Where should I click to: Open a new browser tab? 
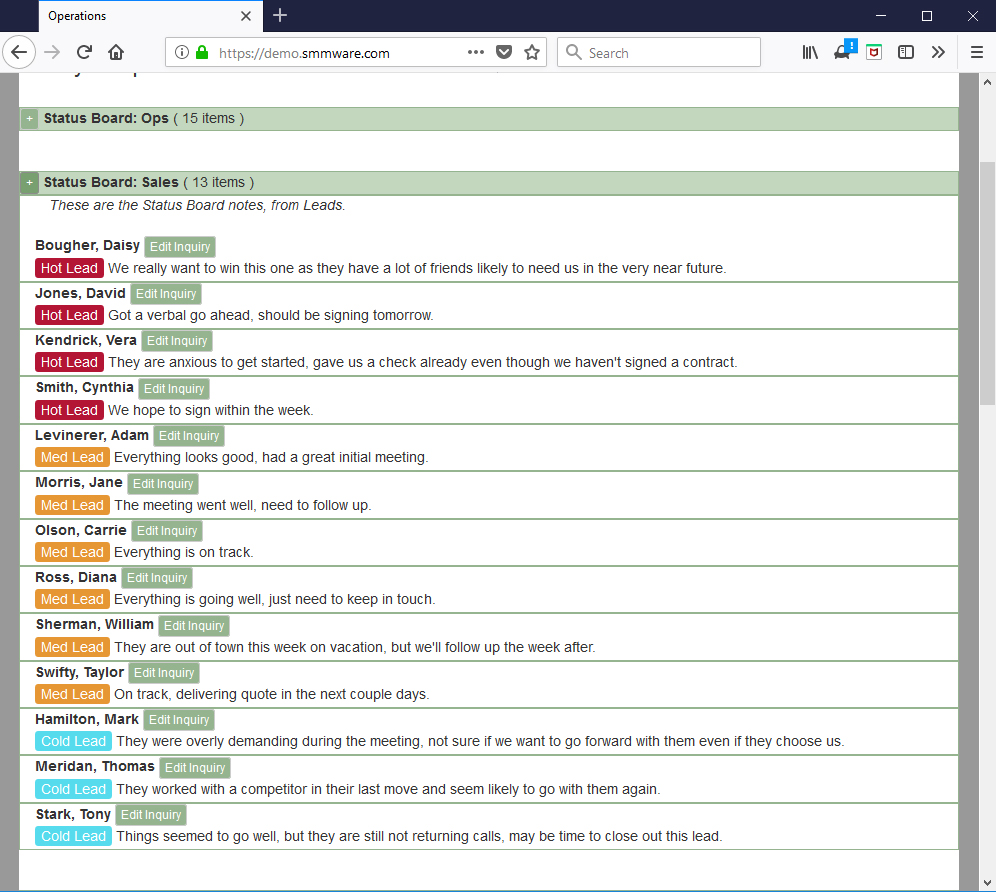point(280,15)
